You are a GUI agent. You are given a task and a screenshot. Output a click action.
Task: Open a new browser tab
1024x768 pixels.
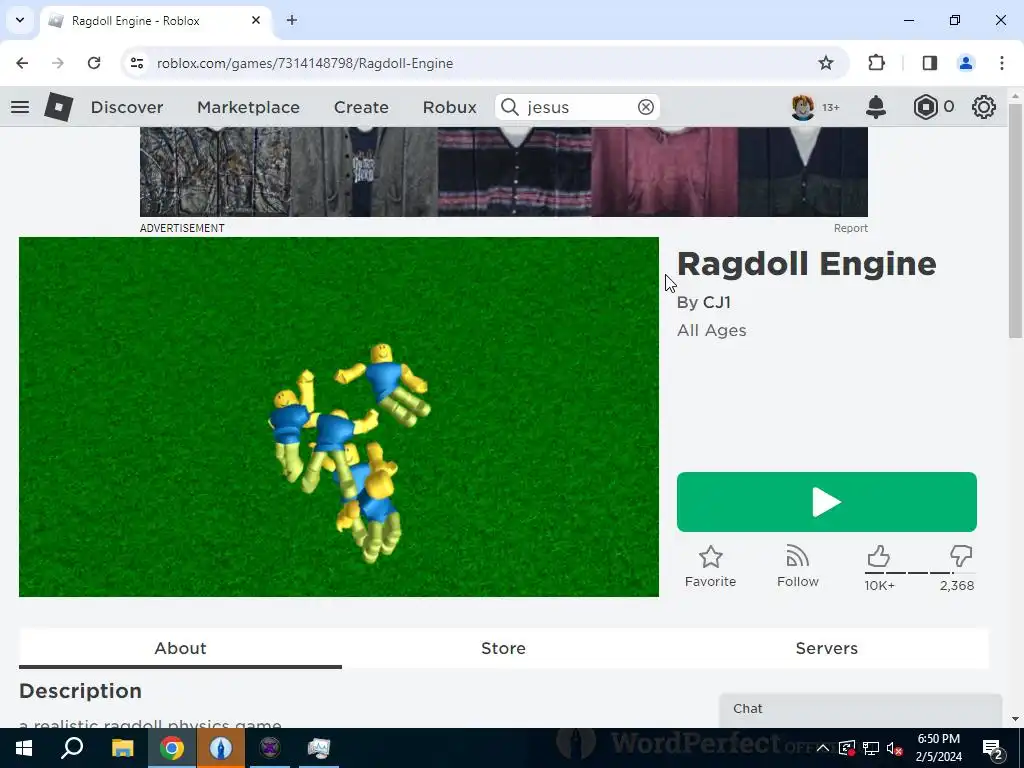pos(292,20)
